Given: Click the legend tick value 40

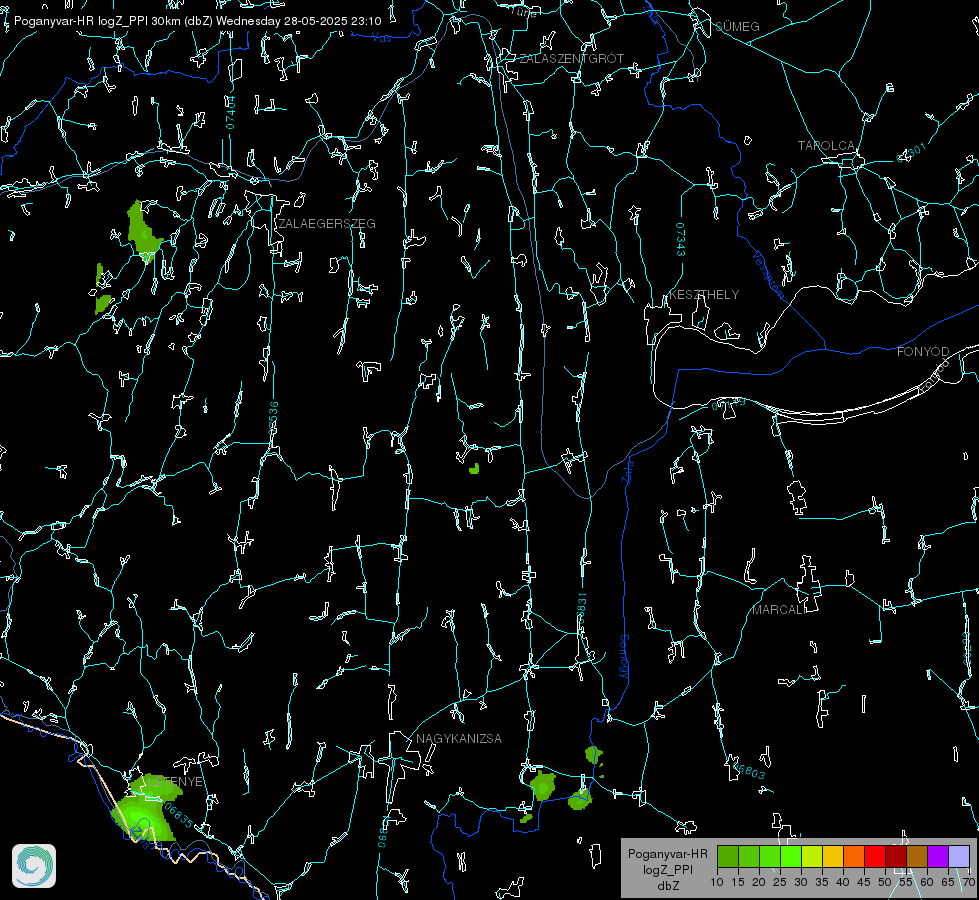Looking at the screenshot, I should (842, 882).
